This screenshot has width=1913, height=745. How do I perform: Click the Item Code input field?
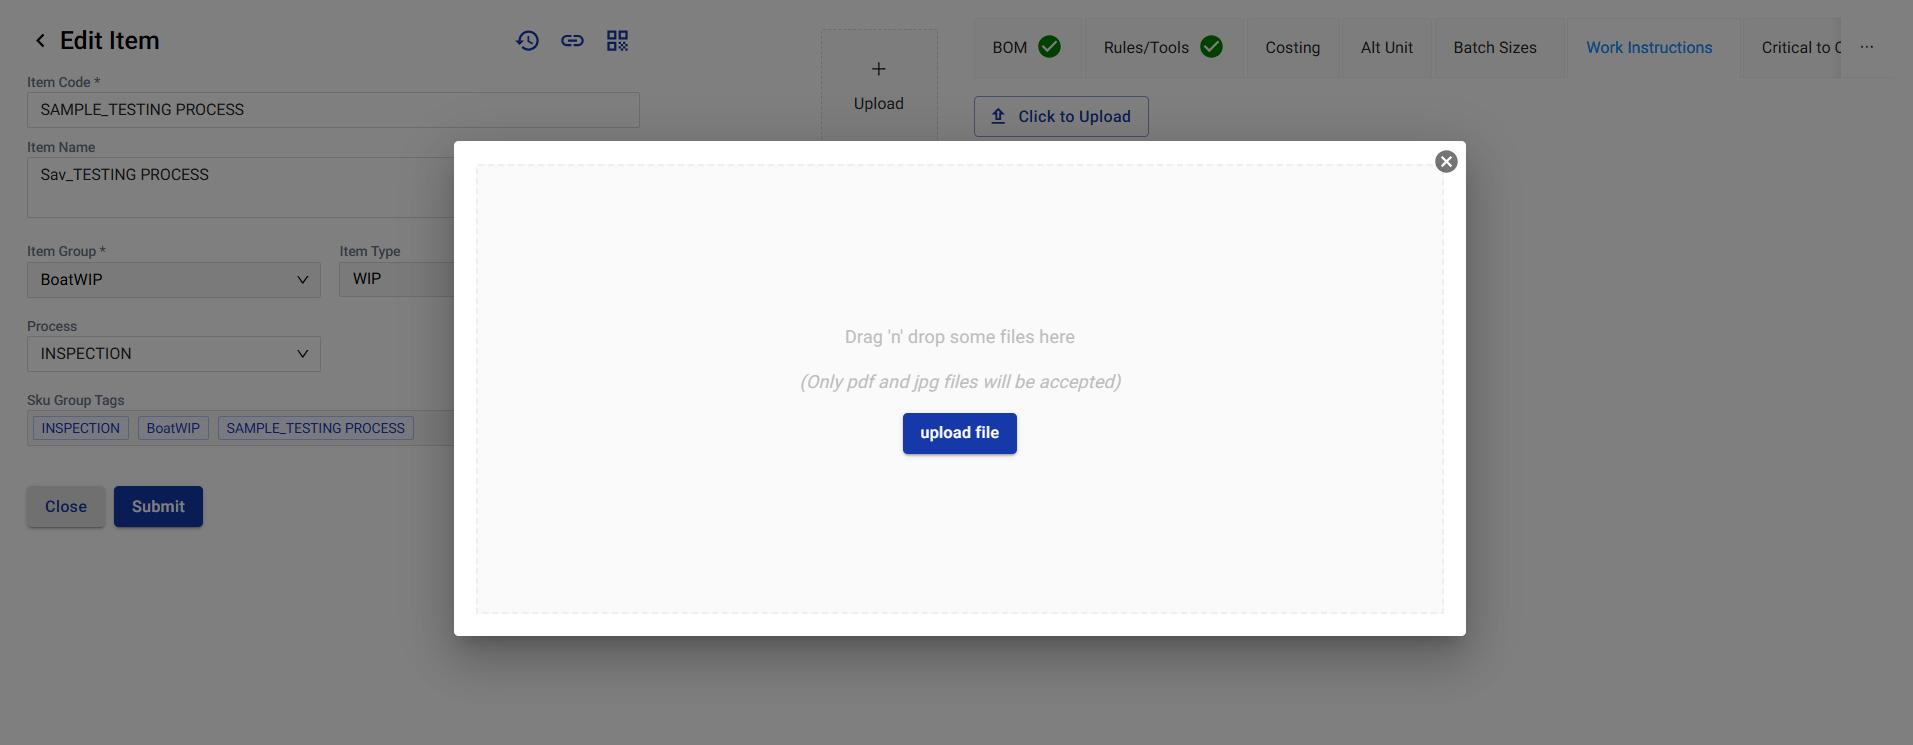coord(332,110)
